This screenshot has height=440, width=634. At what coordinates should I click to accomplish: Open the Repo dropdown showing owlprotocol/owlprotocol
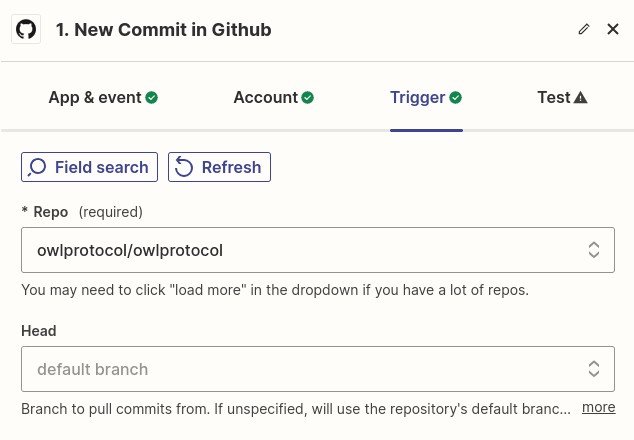(x=300, y=249)
